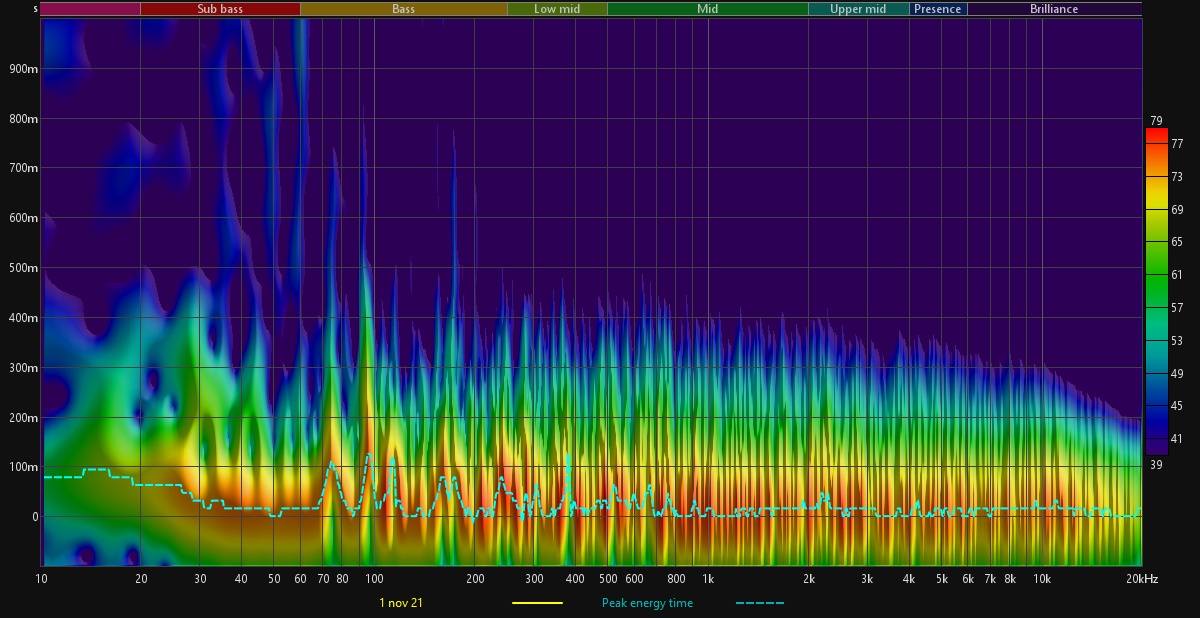
Task: Click the 1k frequency axis label
Action: coord(707,579)
